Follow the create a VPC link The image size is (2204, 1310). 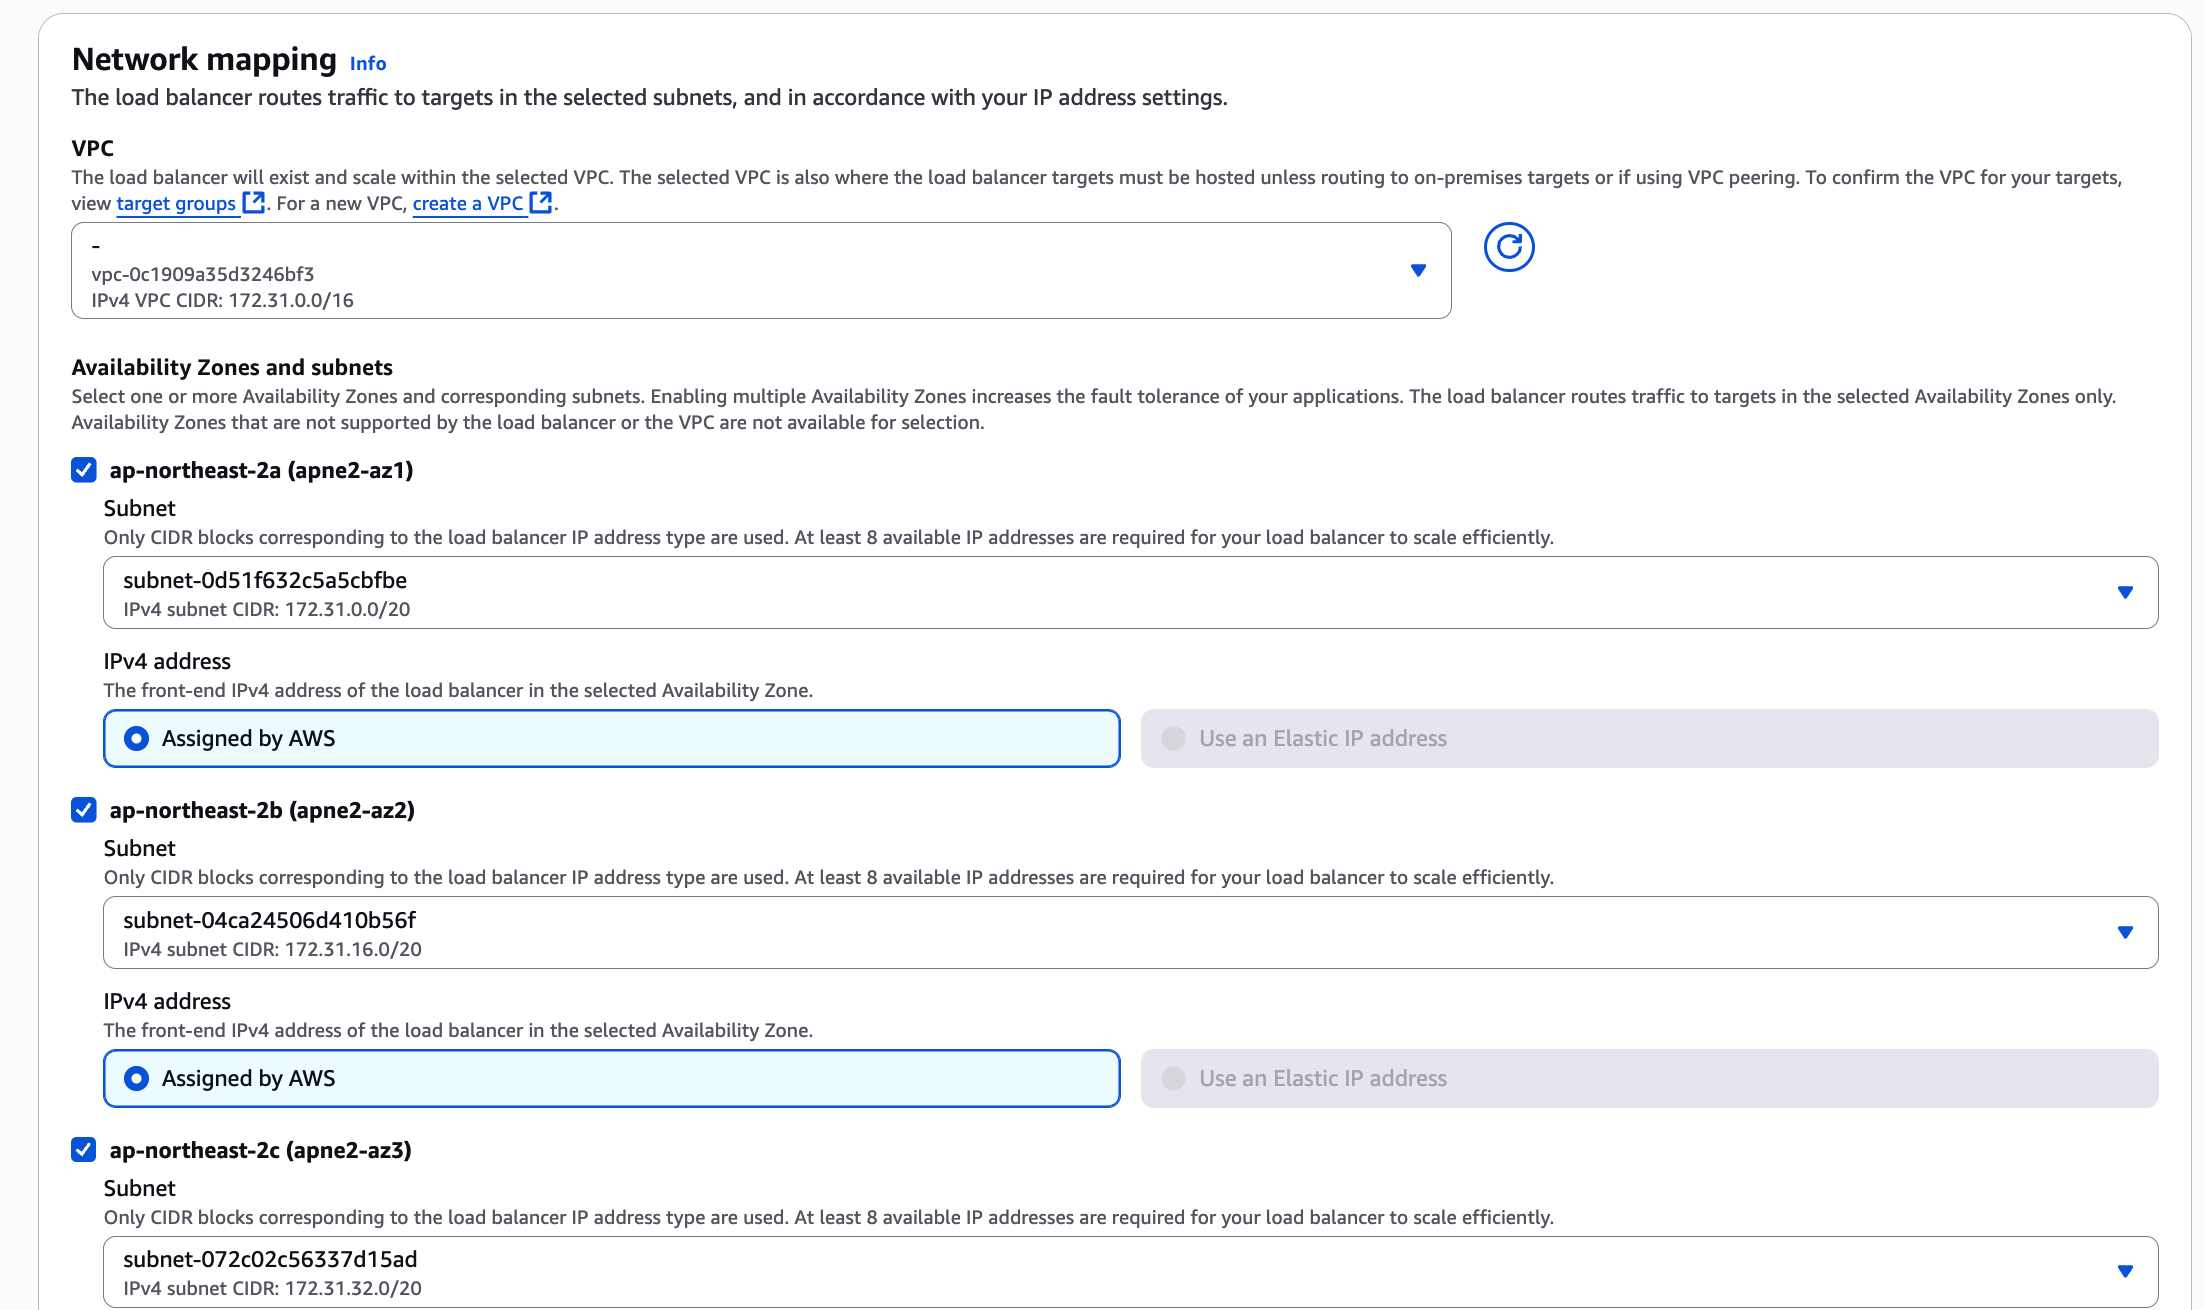(x=467, y=204)
